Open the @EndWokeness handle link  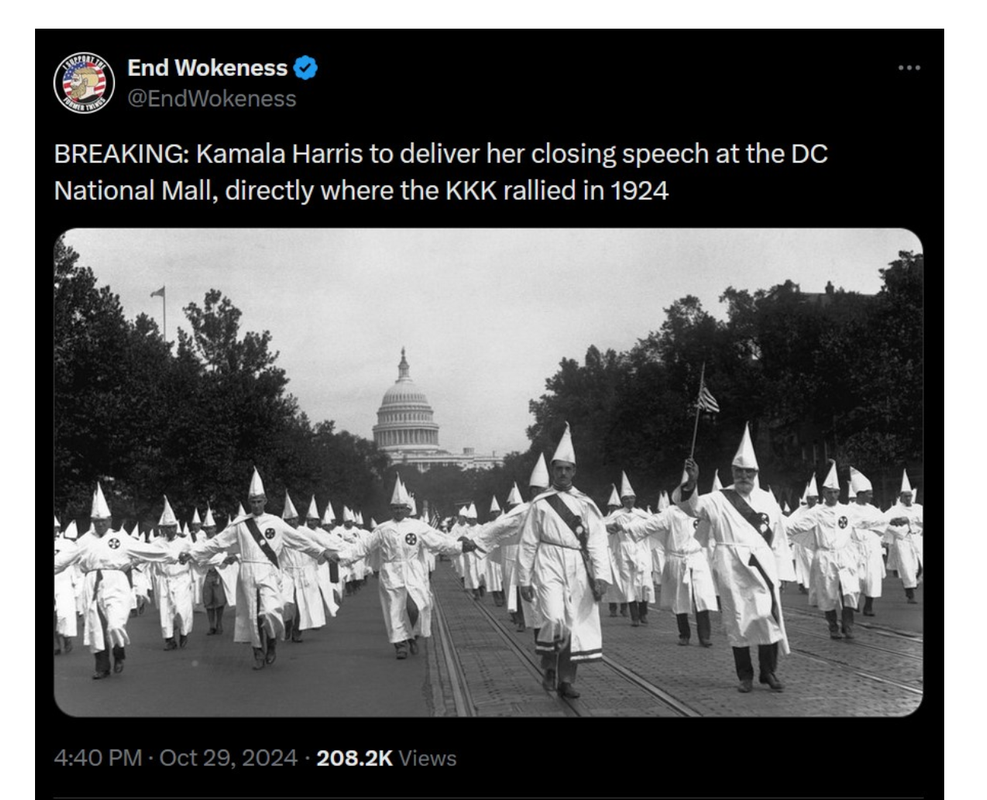pos(212,99)
